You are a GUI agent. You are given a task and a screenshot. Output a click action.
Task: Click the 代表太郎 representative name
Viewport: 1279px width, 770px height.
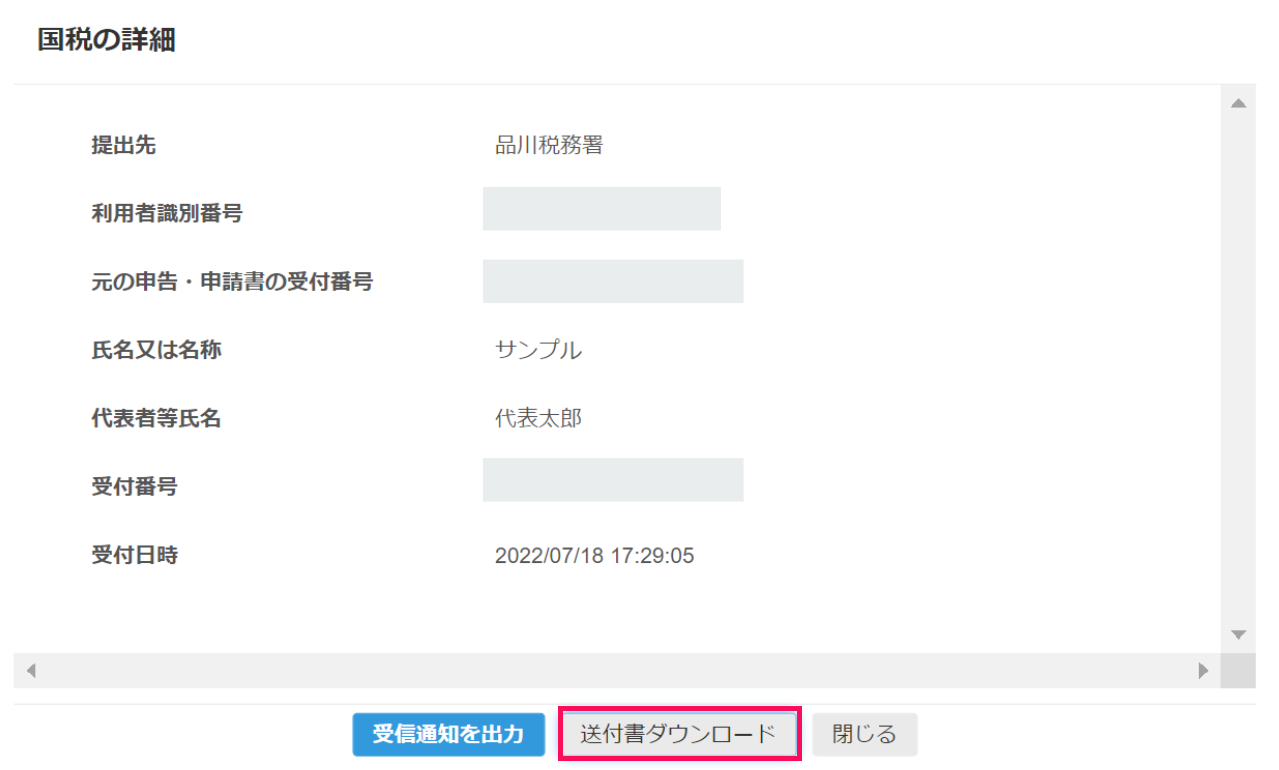click(538, 418)
